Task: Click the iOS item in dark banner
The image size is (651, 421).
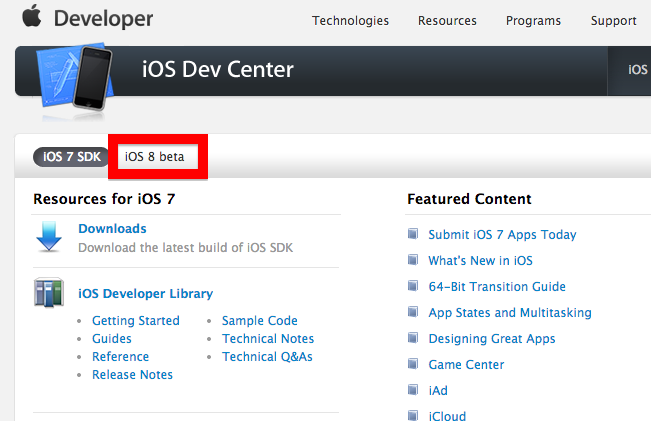Action: coord(638,69)
